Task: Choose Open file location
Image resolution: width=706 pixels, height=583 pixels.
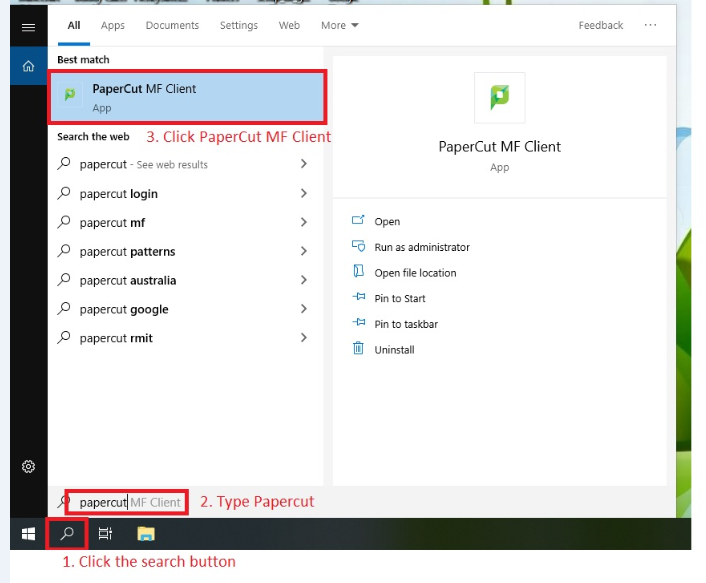Action: [x=415, y=273]
